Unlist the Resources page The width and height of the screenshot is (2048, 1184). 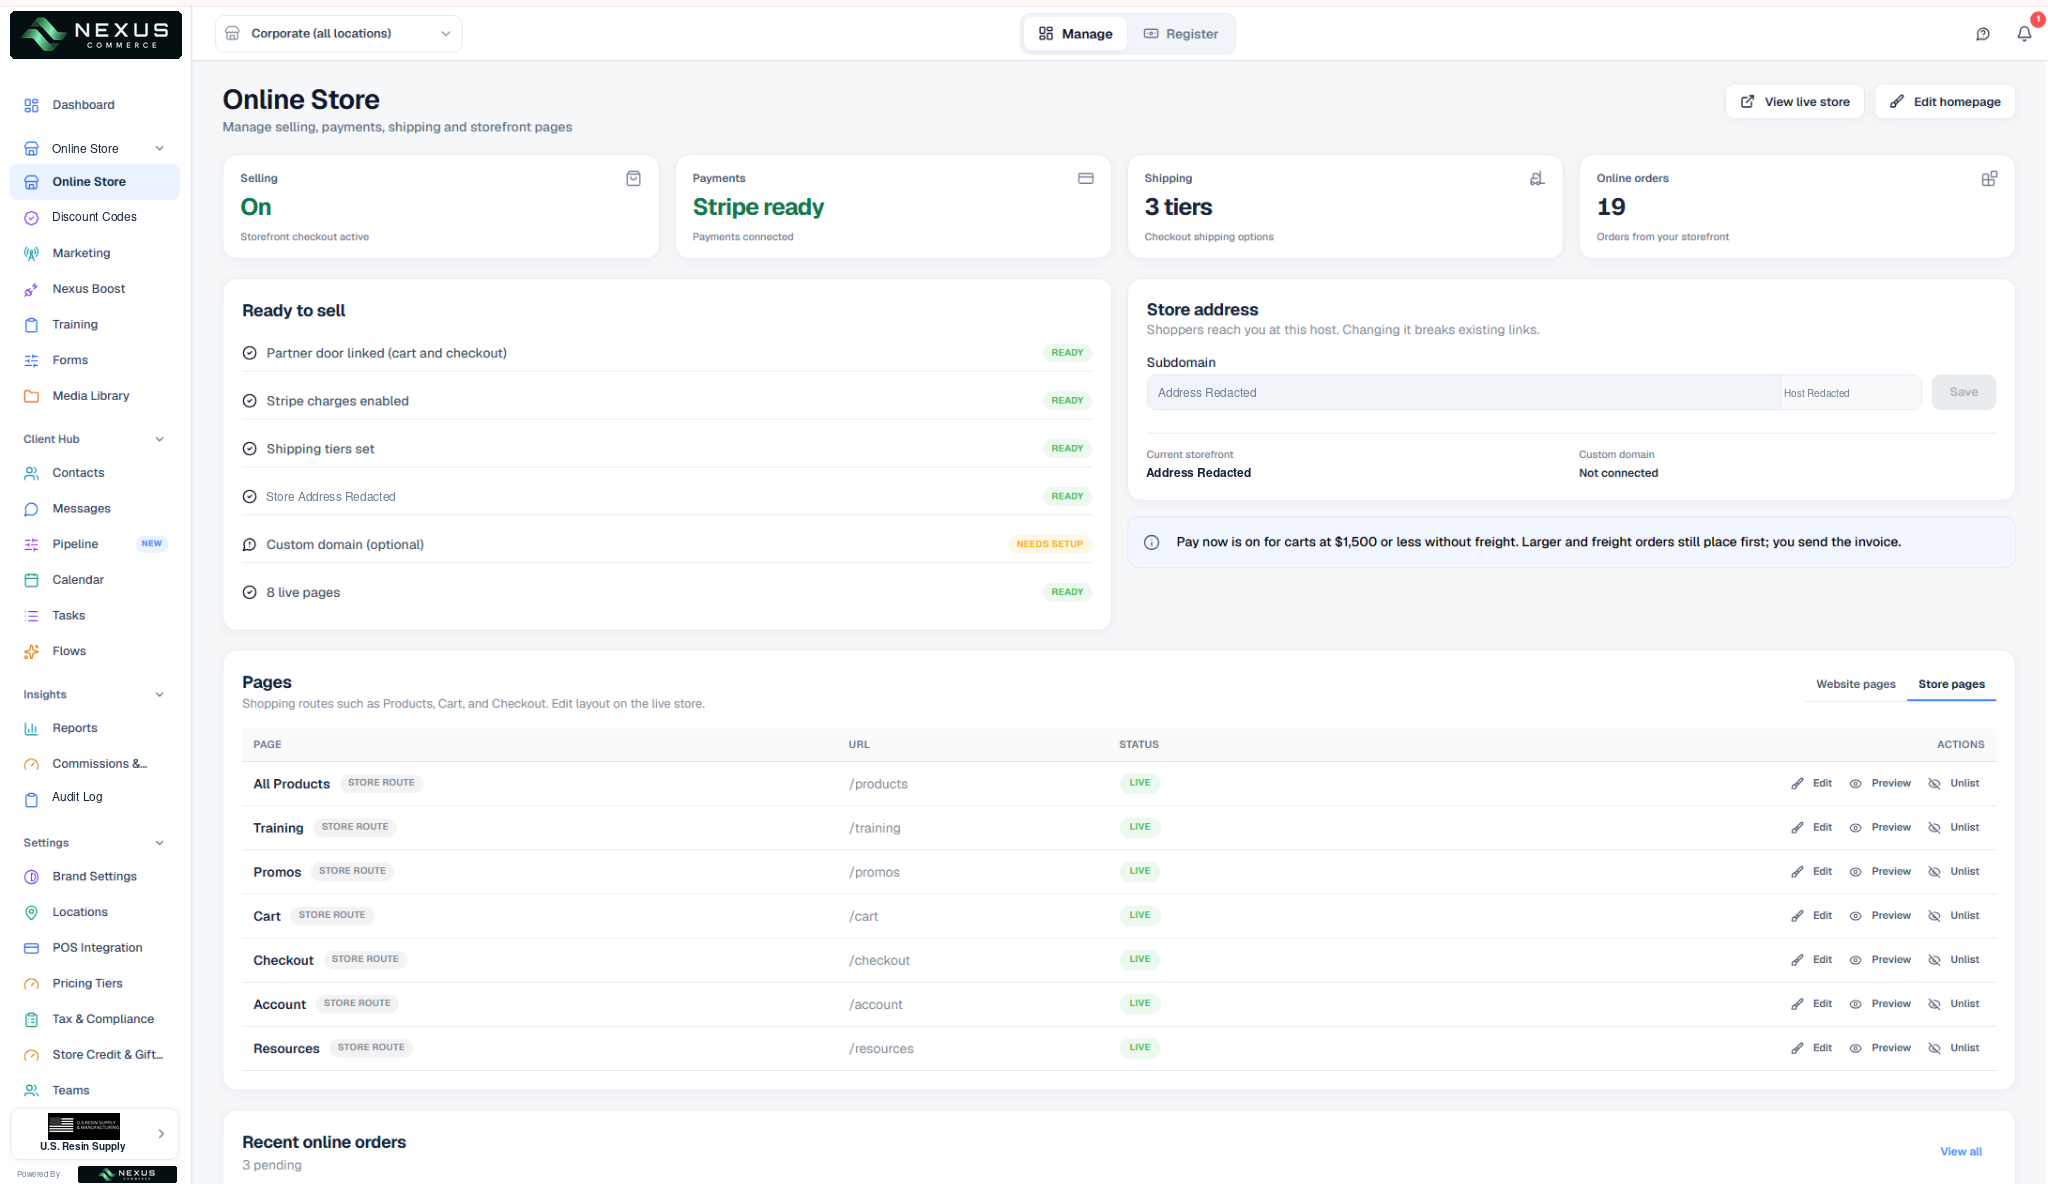pos(1954,1048)
